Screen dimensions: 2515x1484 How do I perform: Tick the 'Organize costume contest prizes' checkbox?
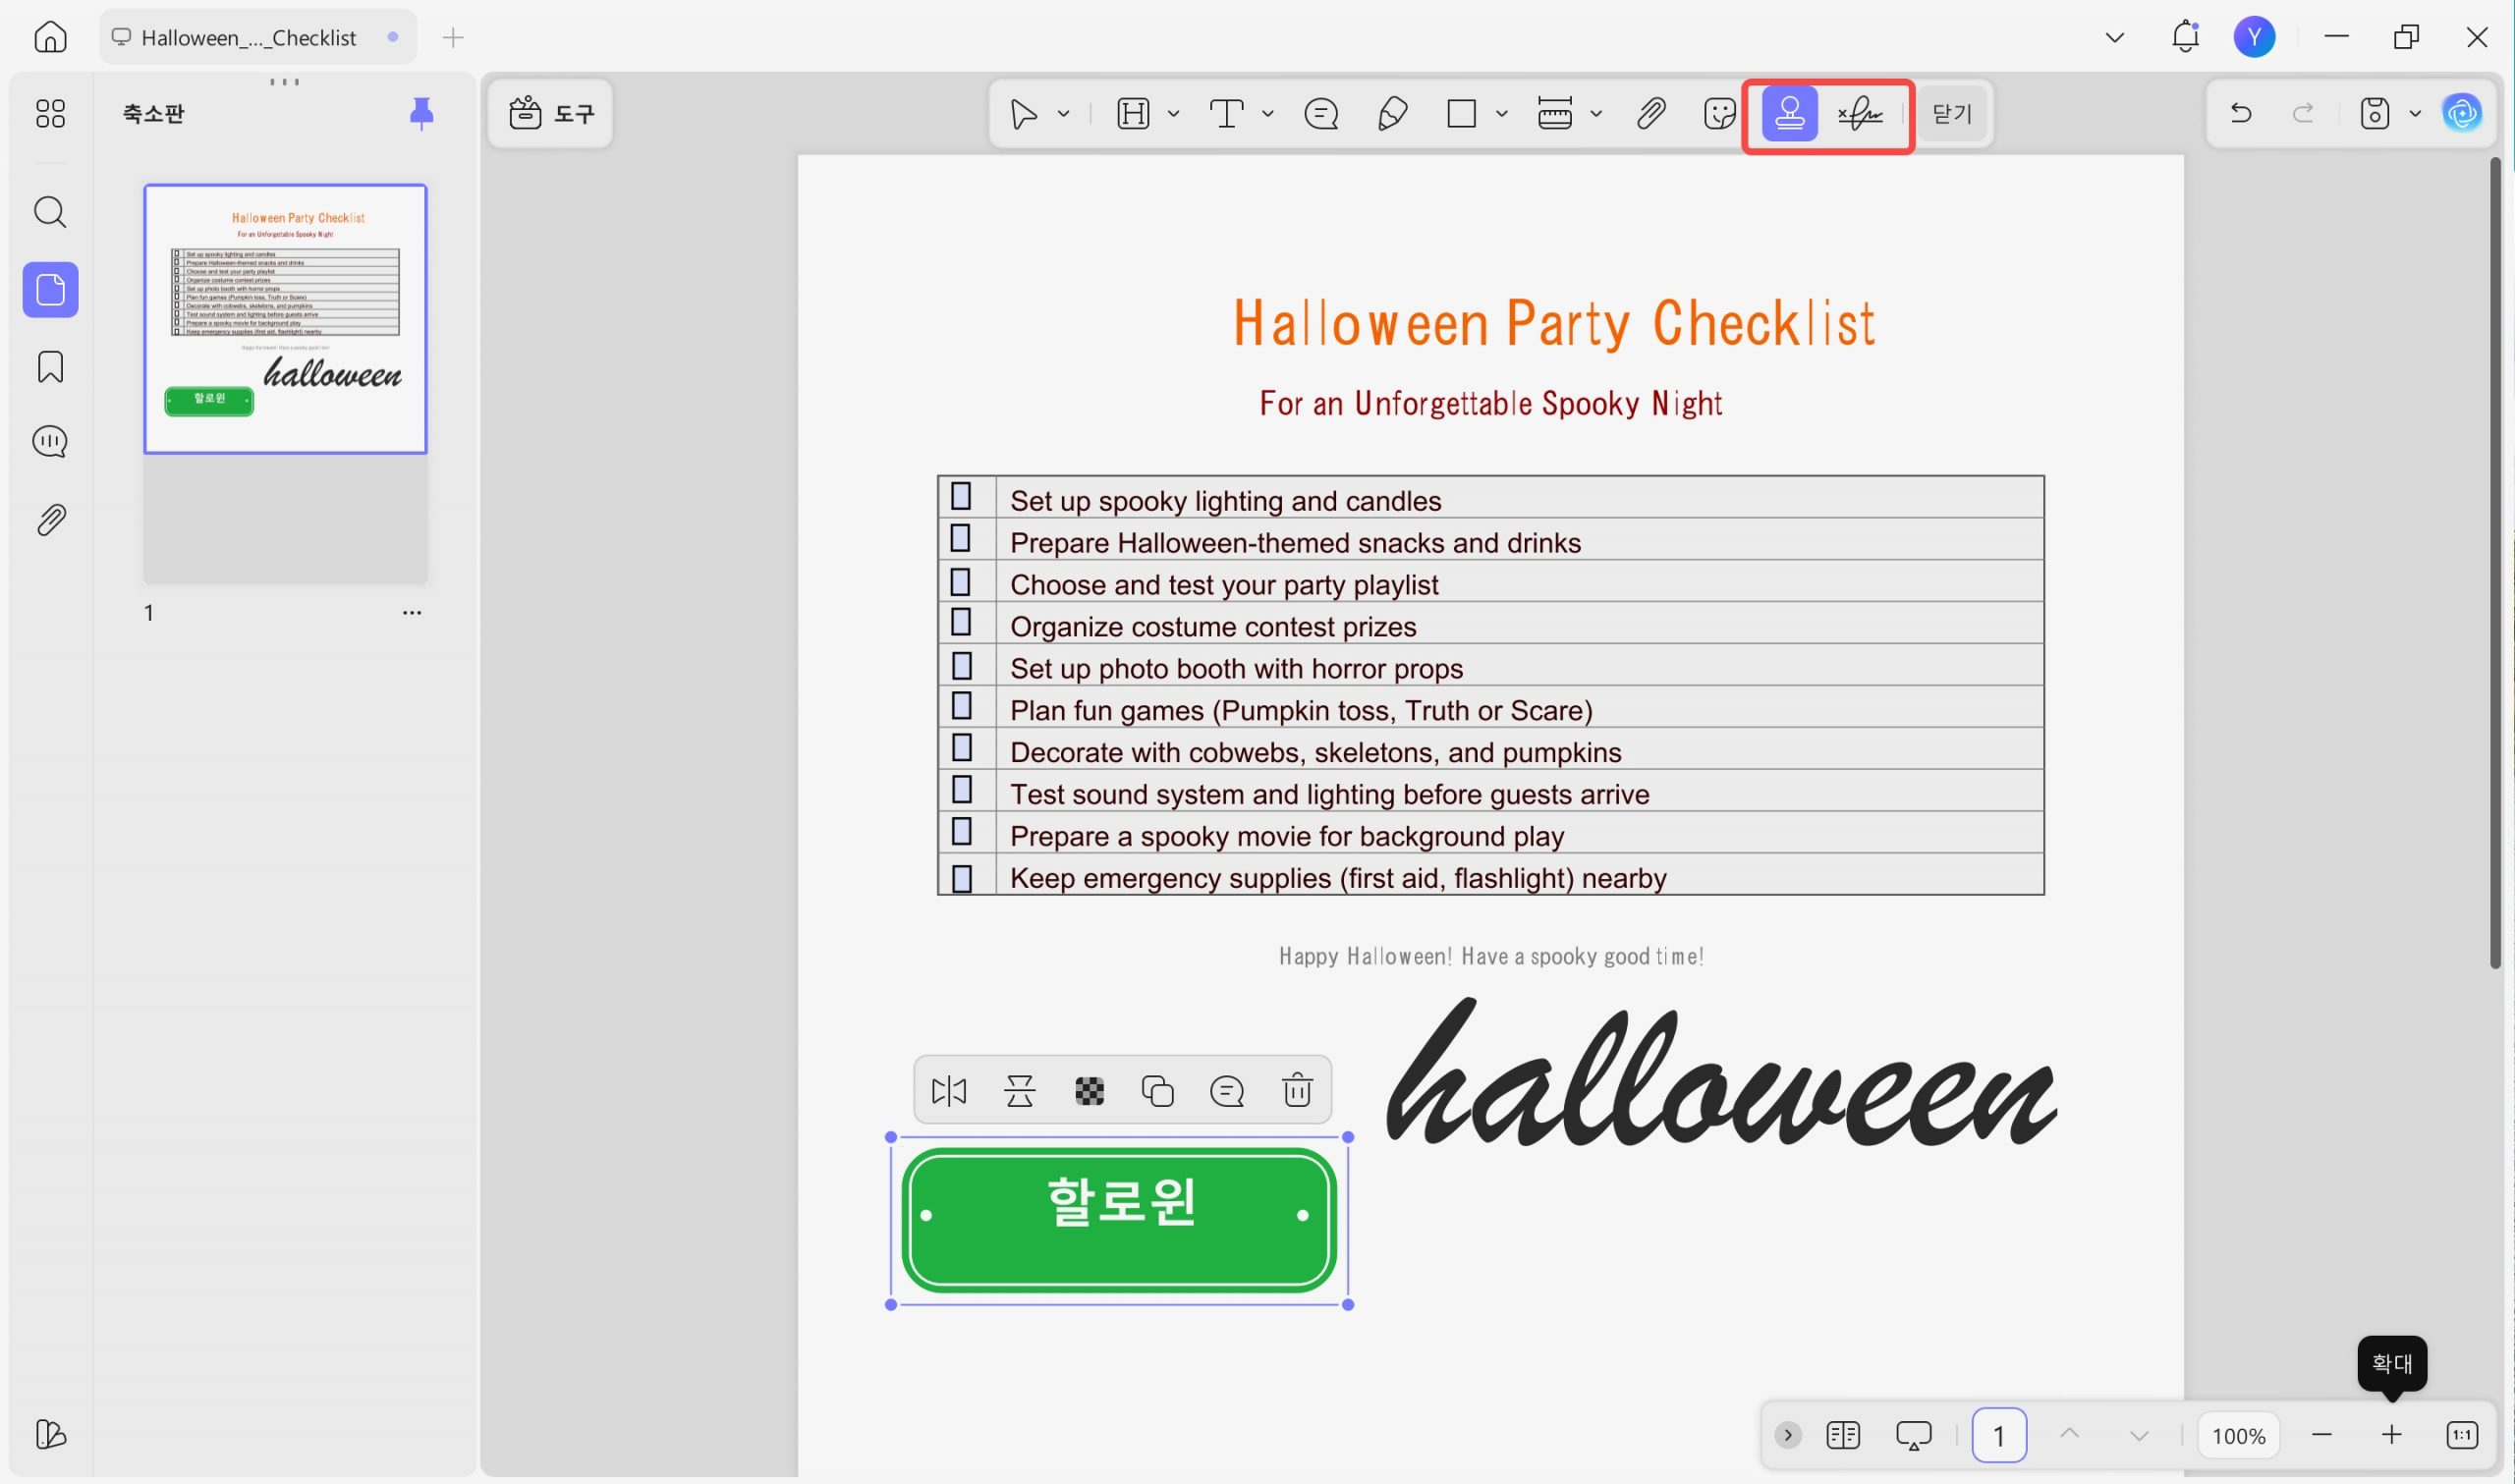click(961, 623)
